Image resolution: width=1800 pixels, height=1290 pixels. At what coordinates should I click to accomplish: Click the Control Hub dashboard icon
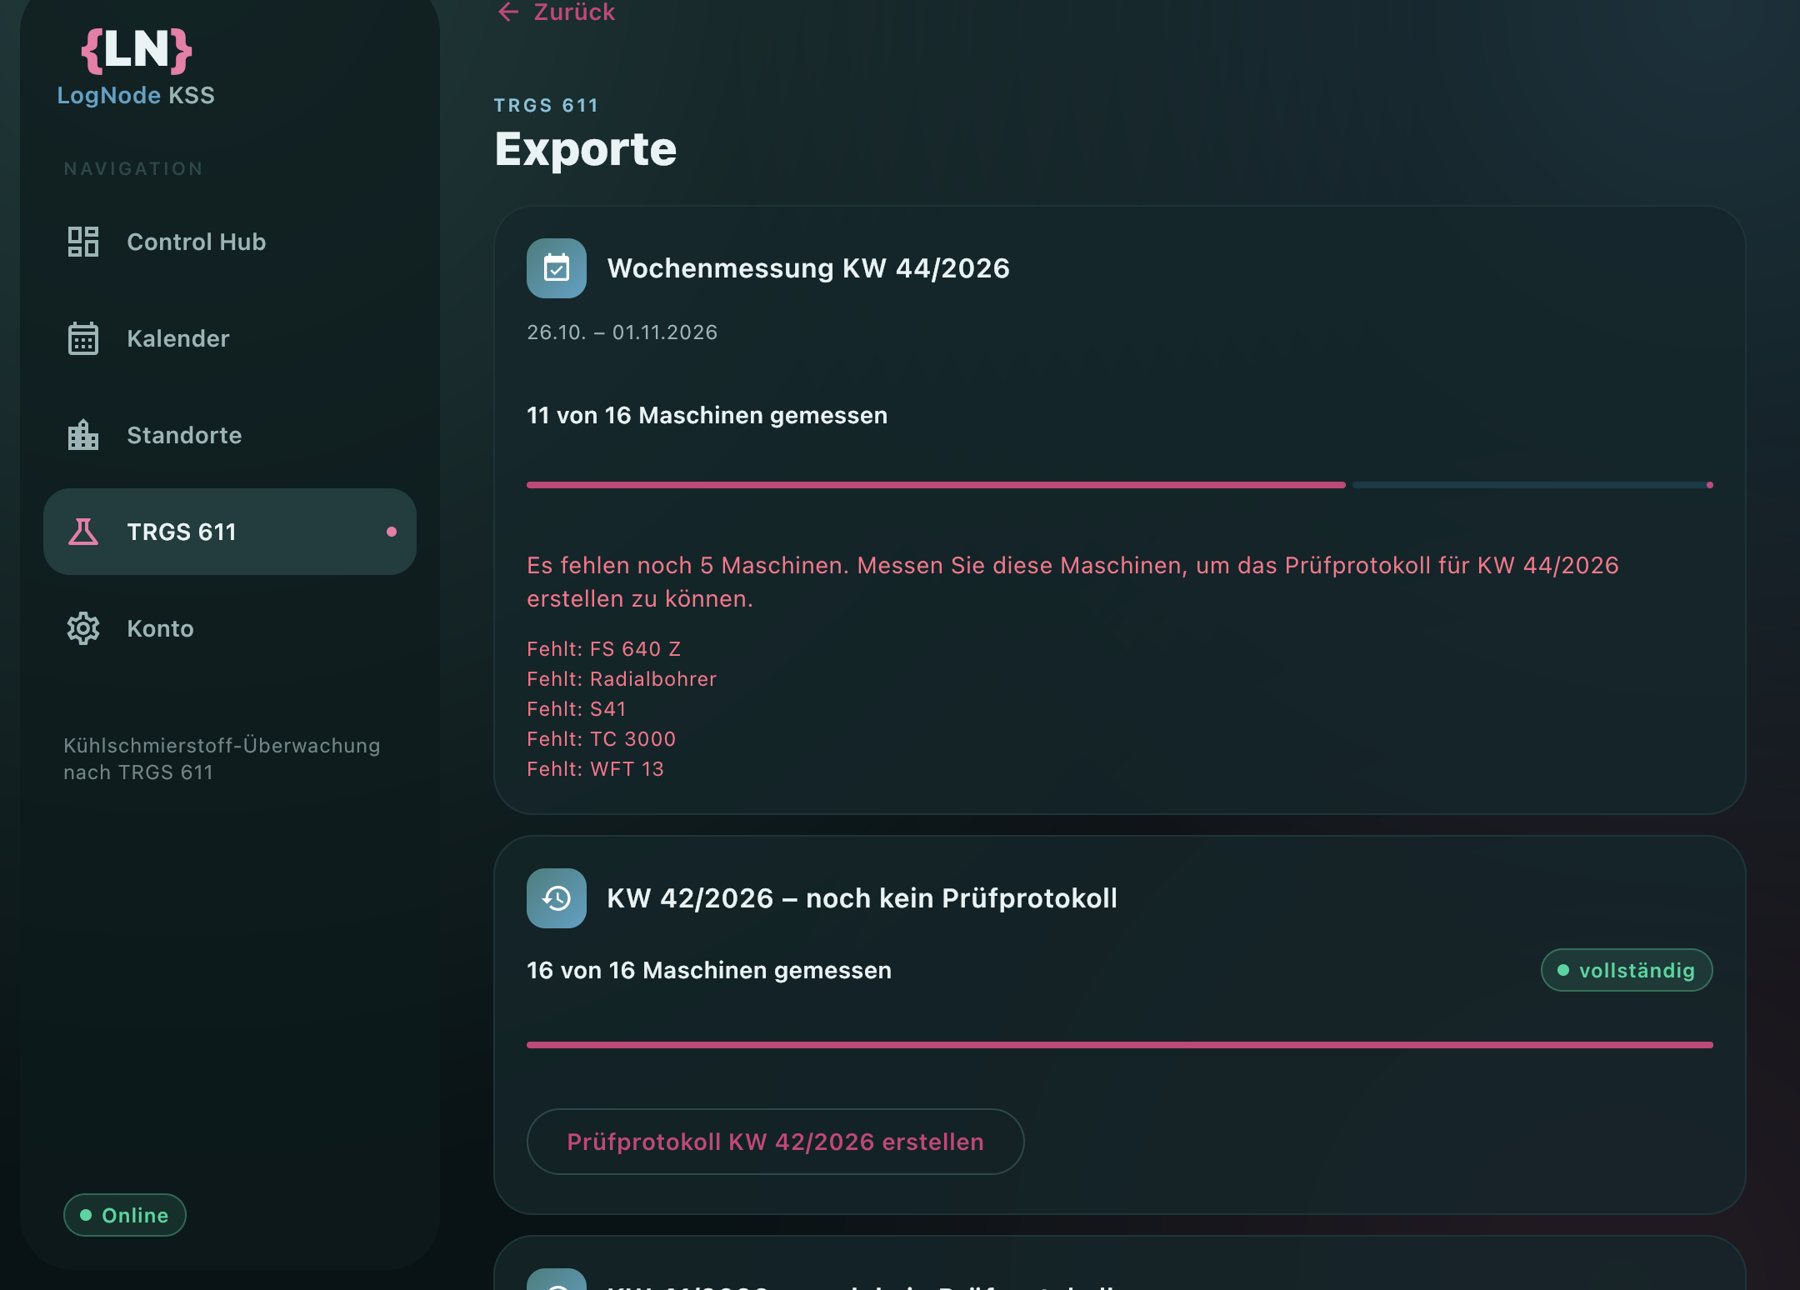[83, 242]
